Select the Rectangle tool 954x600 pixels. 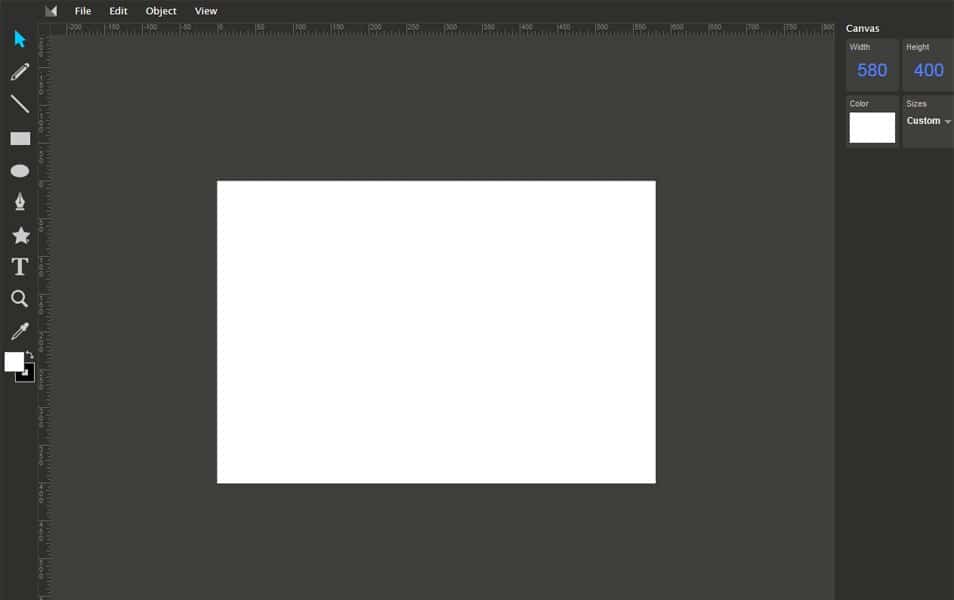(19, 137)
